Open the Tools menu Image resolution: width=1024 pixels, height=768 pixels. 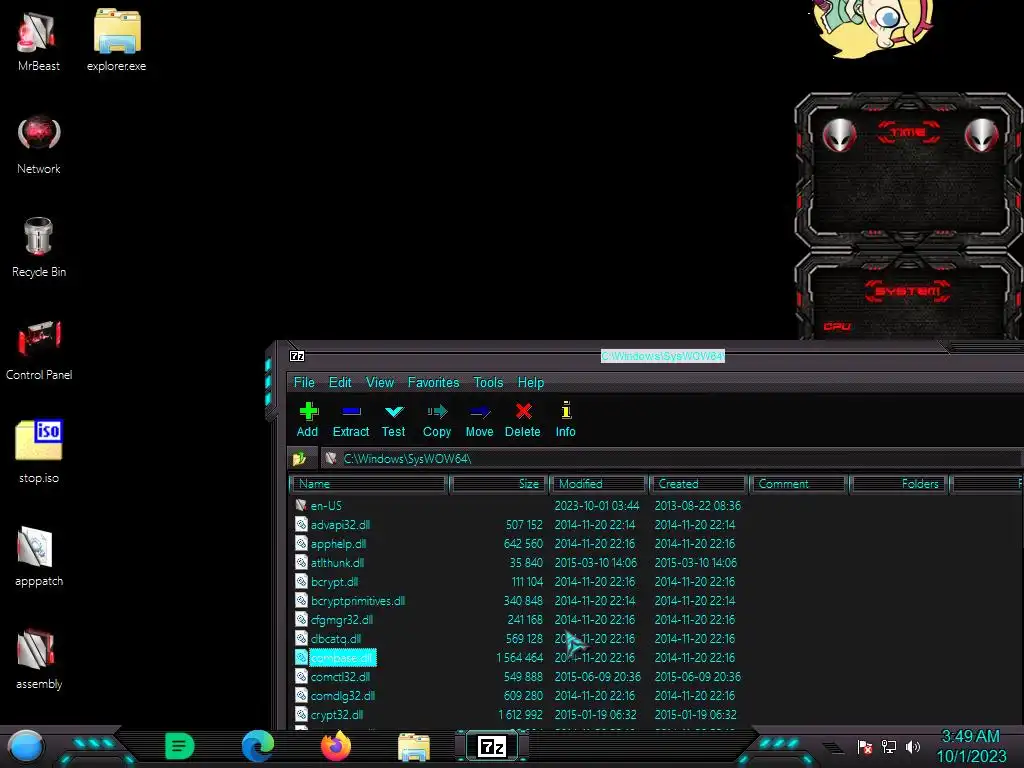[x=488, y=383]
